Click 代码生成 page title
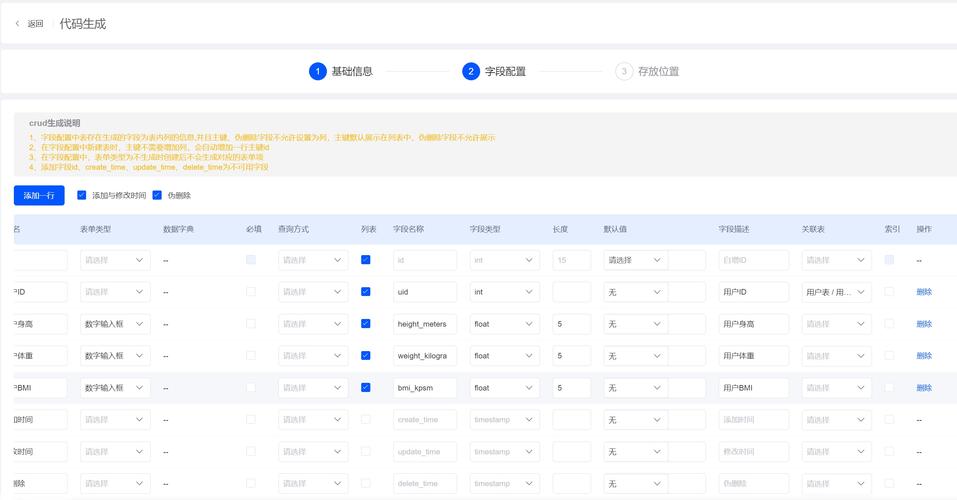The image size is (957, 500). [x=82, y=24]
